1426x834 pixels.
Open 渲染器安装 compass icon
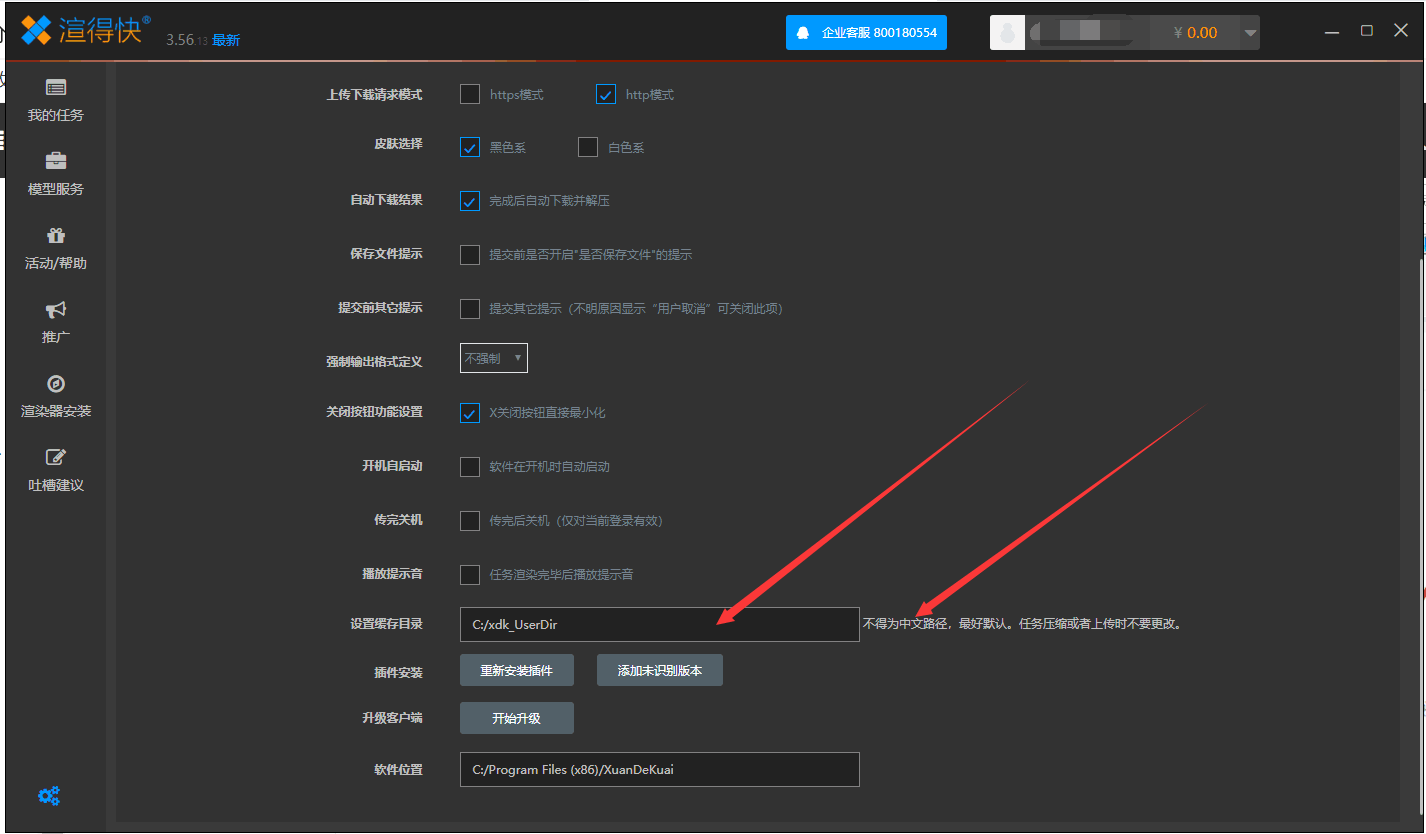point(56,384)
